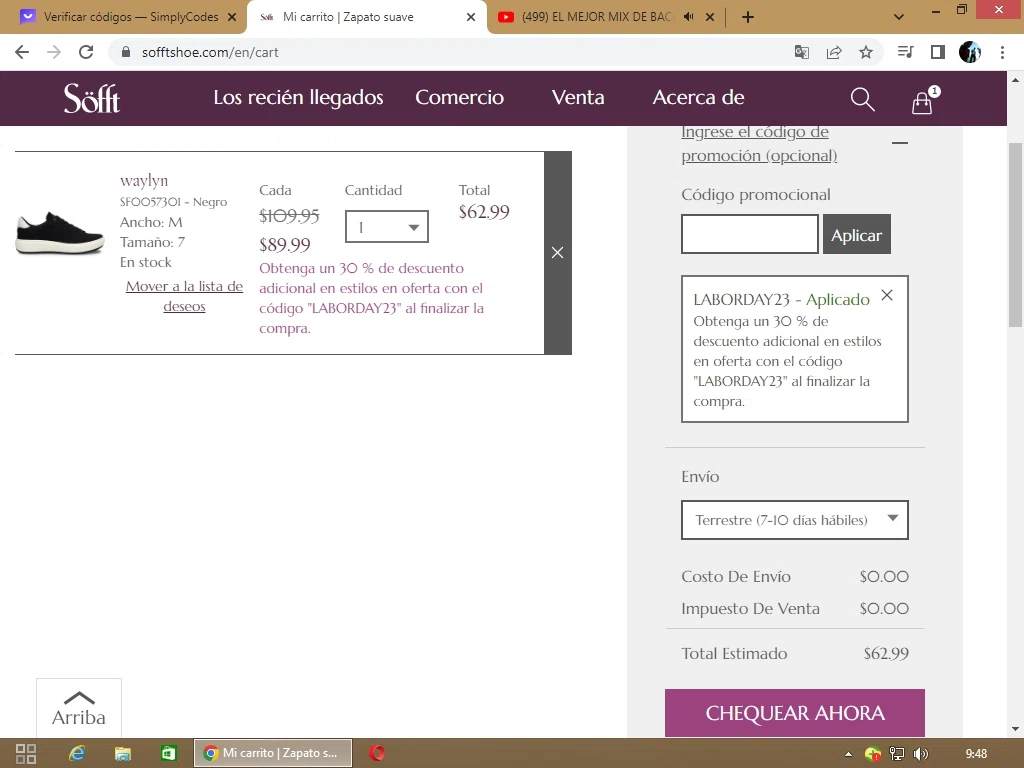1024x768 pixels.
Task: Open the Cantidad quantity dropdown
Action: pos(387,227)
